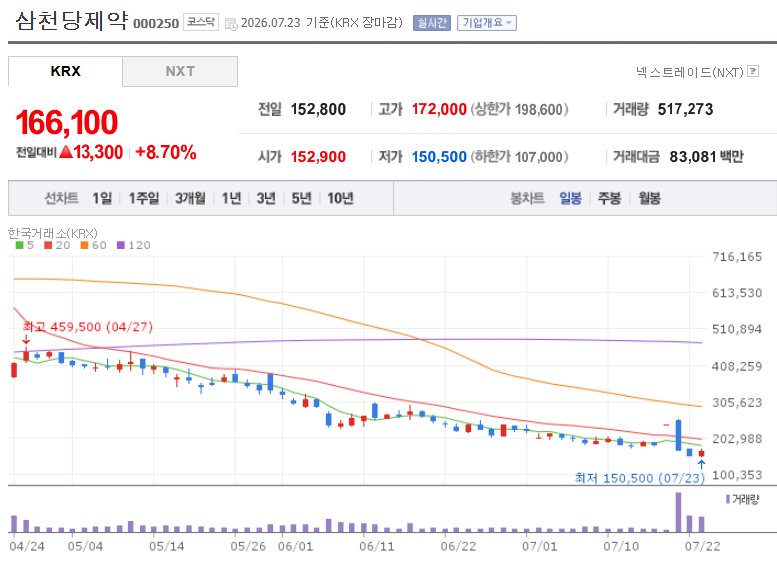Click the upper limit 상한가 198,600 text
Screen dimensions: 777x567
click(519, 109)
